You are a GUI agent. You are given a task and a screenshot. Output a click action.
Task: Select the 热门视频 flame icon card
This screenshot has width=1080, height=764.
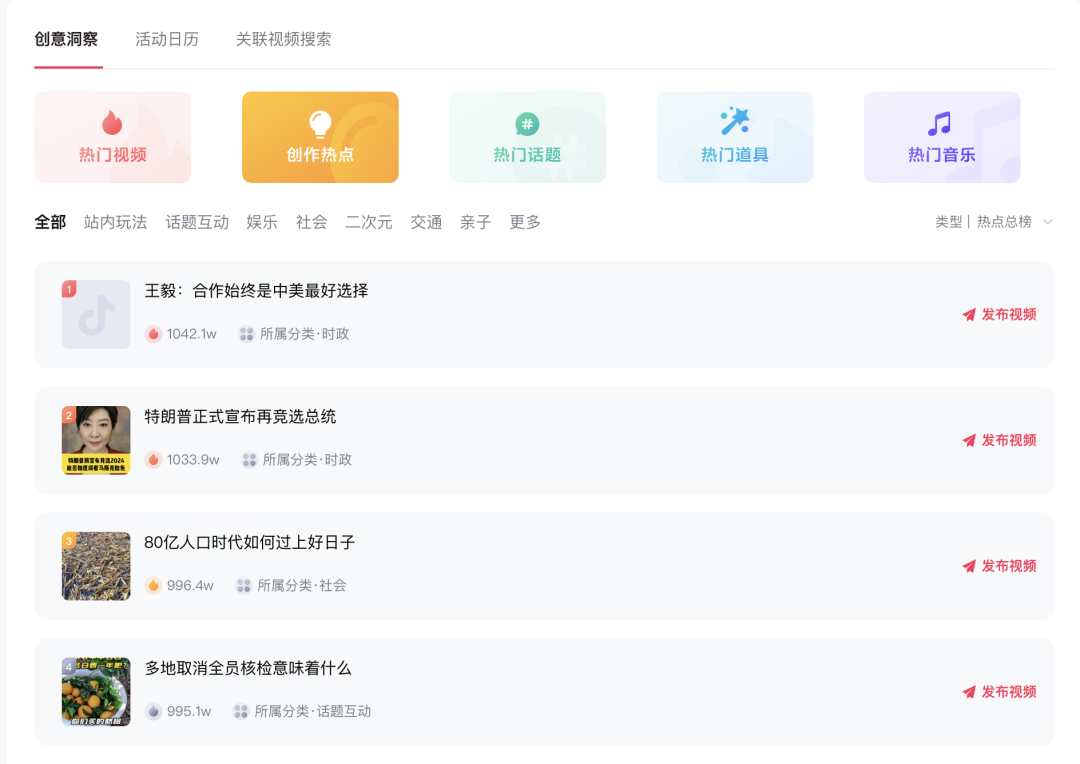coord(112,137)
